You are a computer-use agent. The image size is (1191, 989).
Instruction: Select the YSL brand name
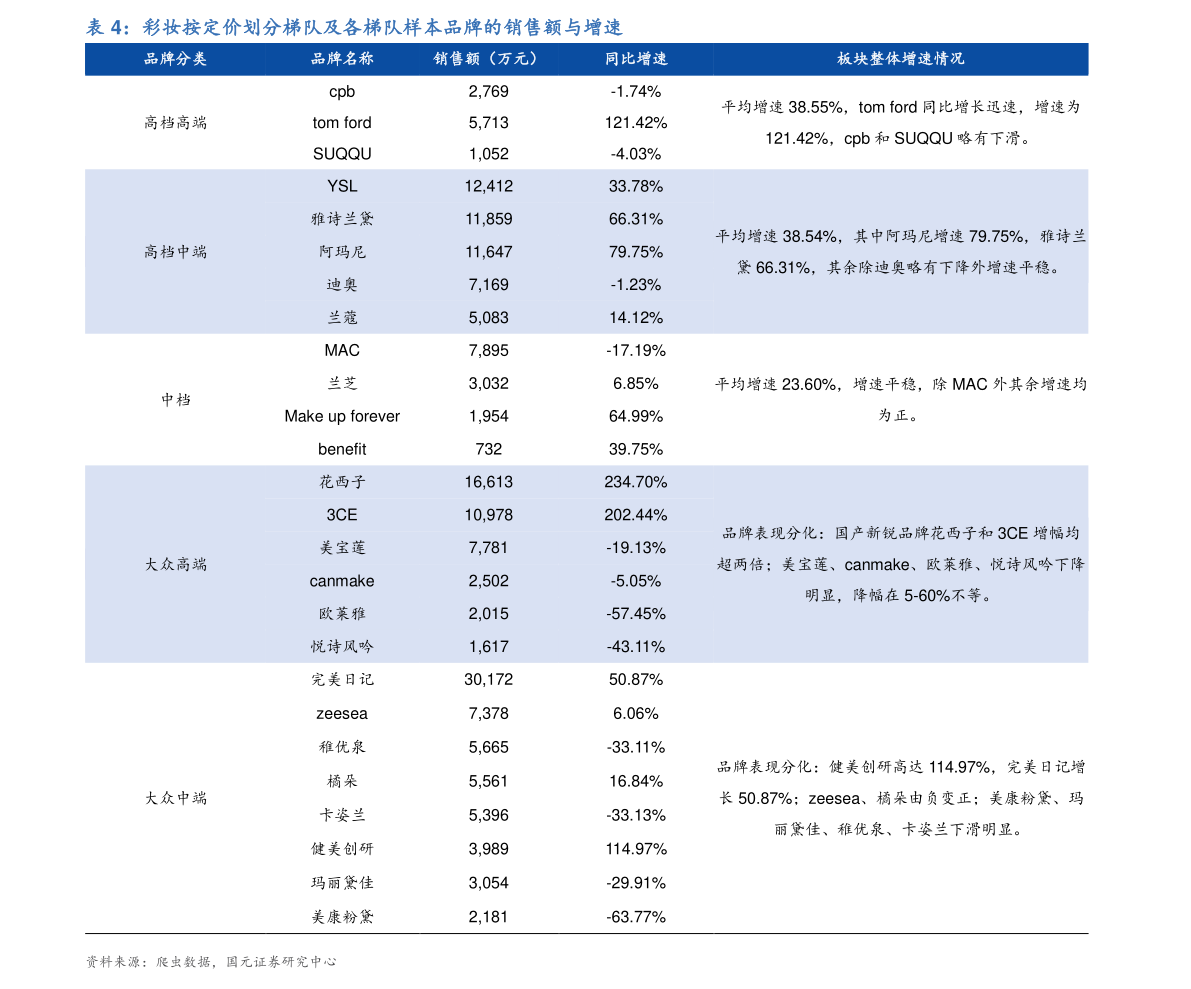tap(342, 187)
